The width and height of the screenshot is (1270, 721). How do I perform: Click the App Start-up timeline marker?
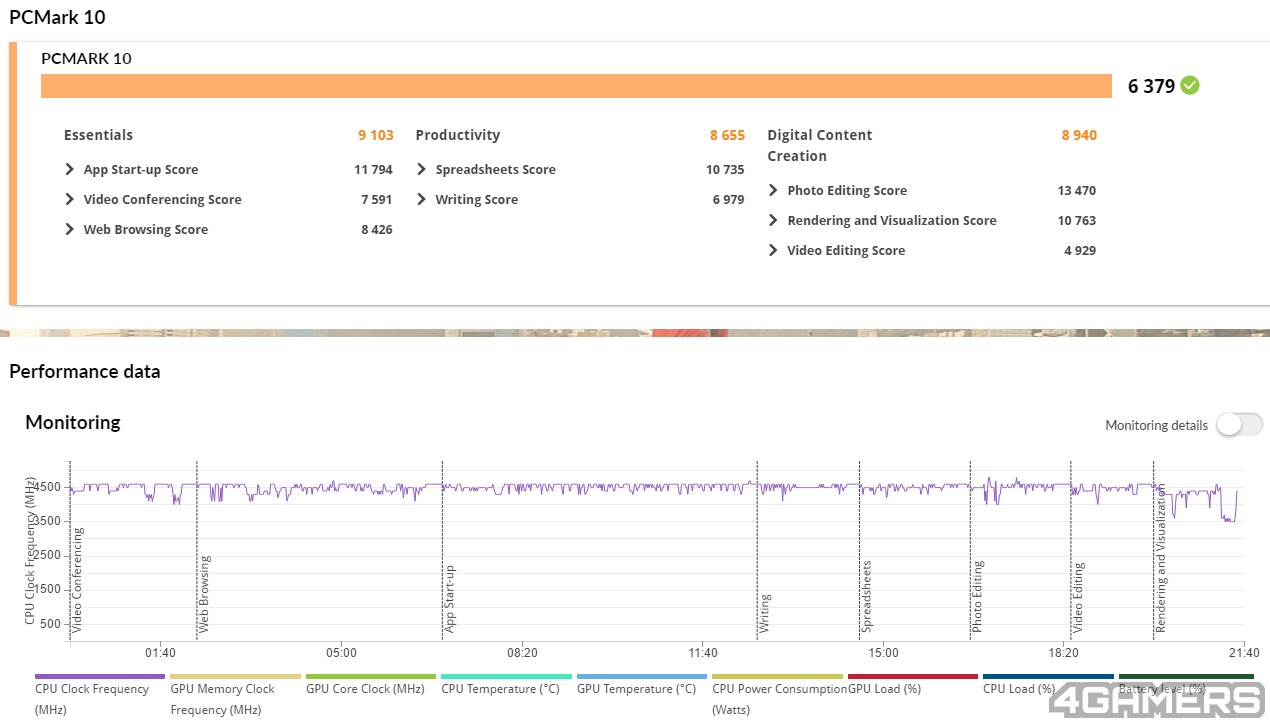click(x=450, y=599)
